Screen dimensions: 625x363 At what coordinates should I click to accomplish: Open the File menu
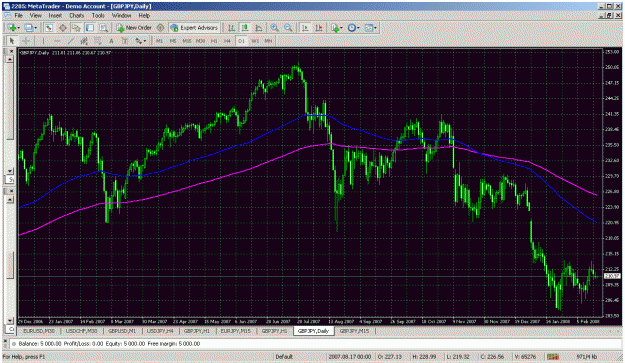pos(19,16)
